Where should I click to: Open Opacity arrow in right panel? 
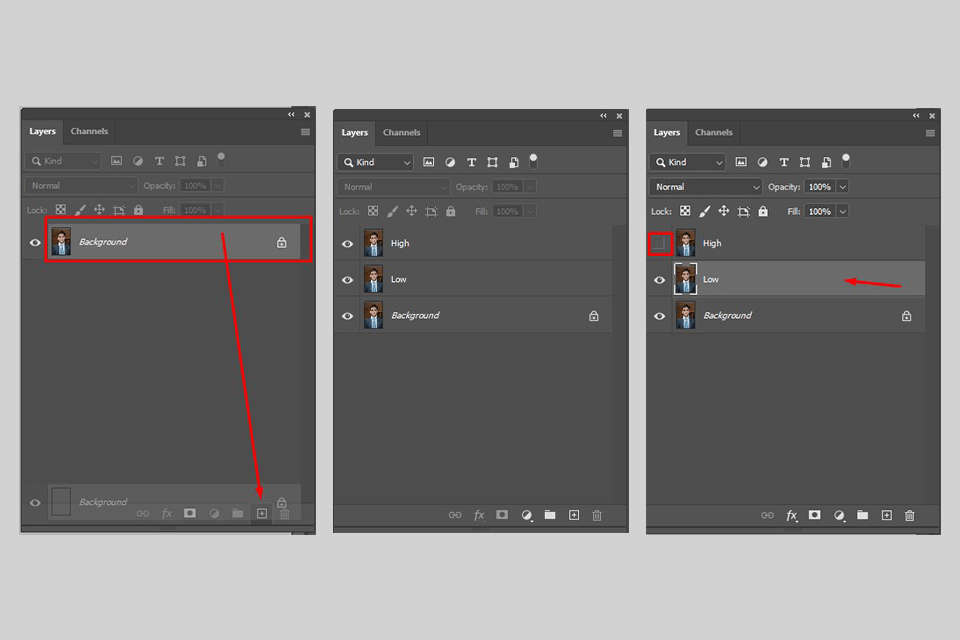pyautogui.click(x=843, y=187)
